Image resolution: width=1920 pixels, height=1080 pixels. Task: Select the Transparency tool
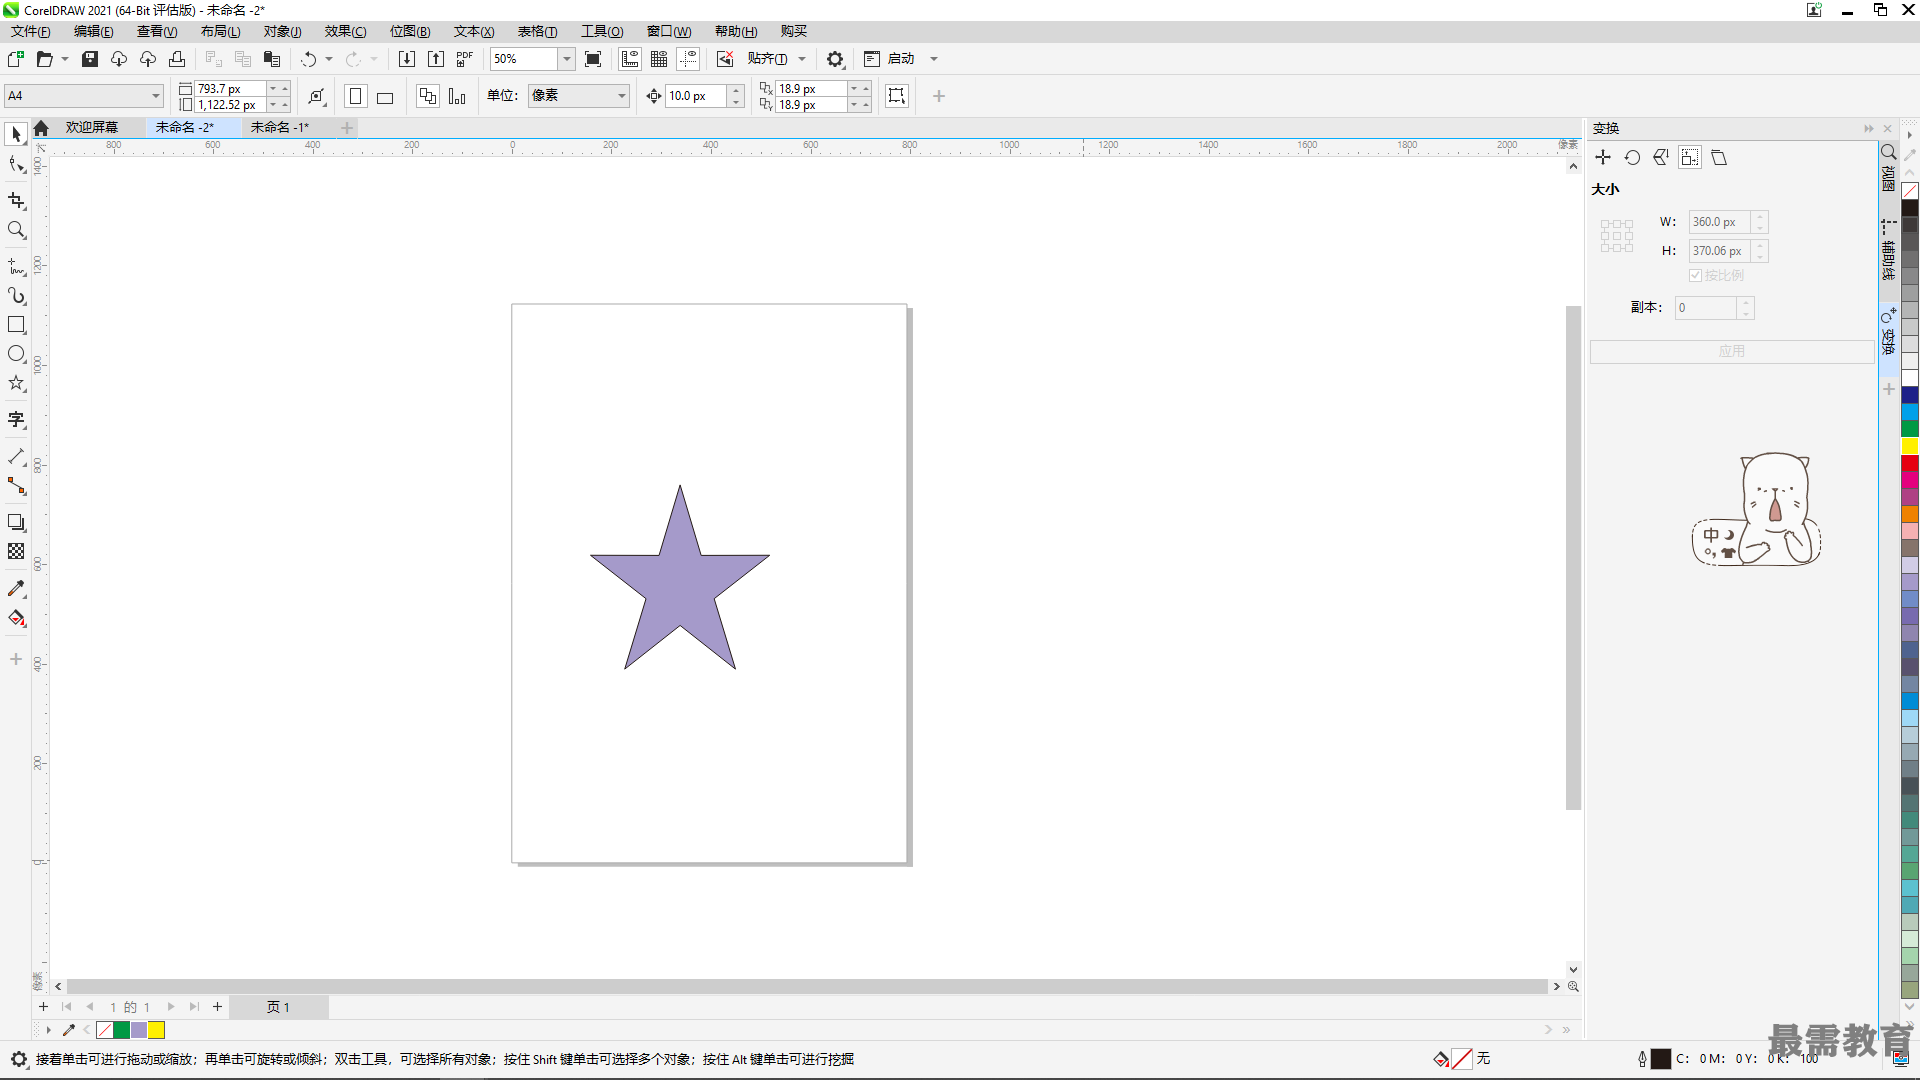(16, 552)
